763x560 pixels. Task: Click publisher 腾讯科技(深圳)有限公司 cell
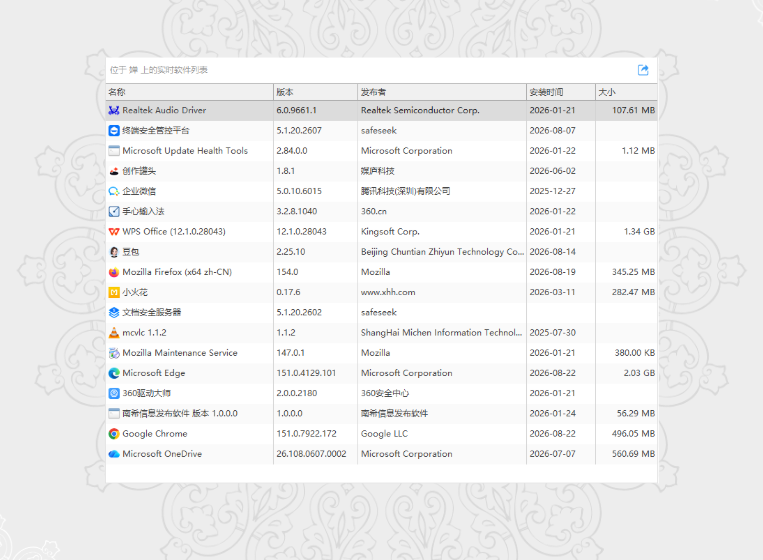405,191
